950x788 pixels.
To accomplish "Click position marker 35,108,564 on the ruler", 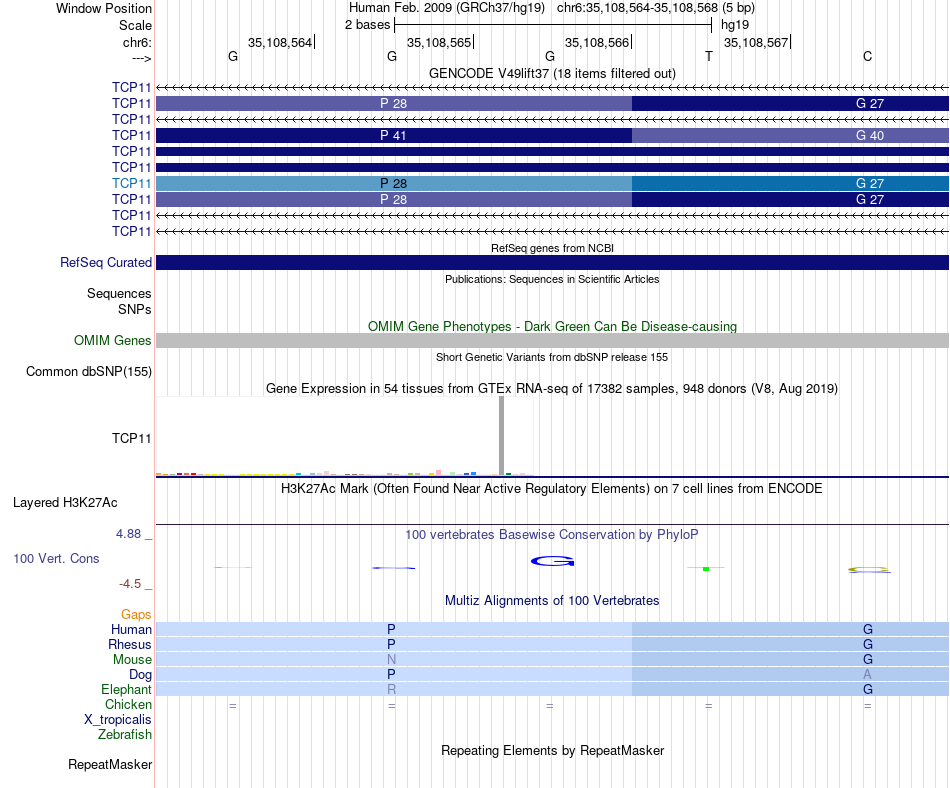I will click(x=280, y=42).
